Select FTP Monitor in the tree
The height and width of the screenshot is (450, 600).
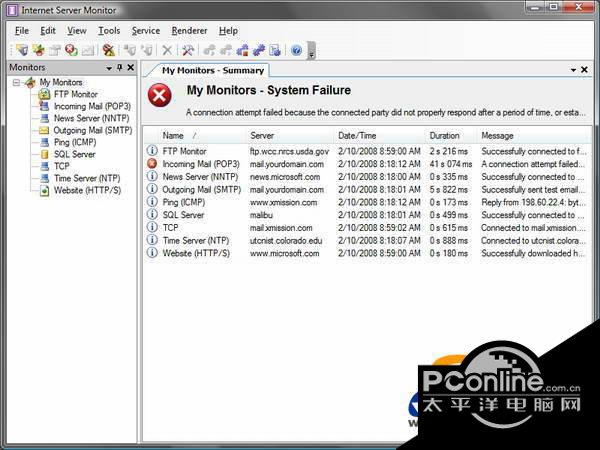(x=76, y=94)
